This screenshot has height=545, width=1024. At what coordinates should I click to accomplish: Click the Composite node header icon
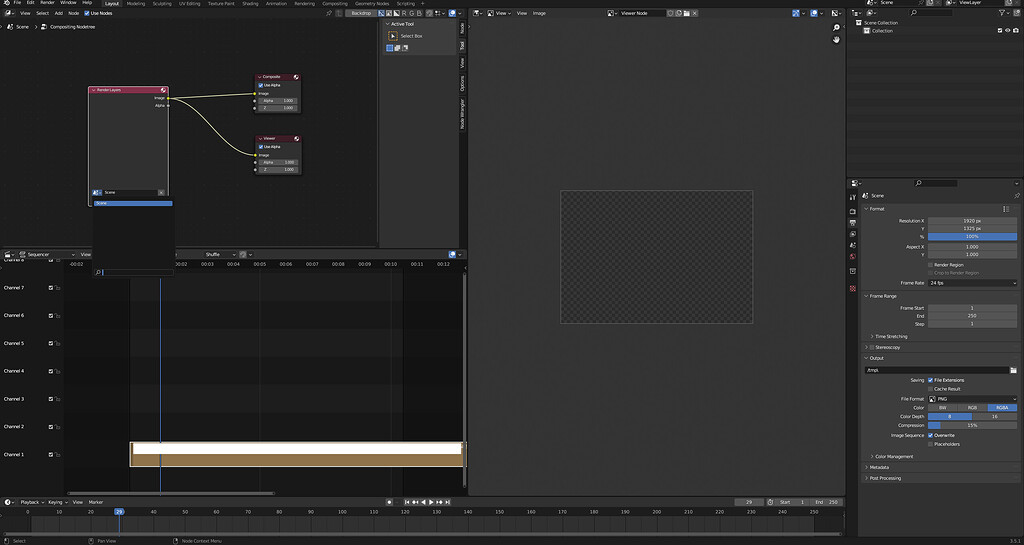[296, 77]
